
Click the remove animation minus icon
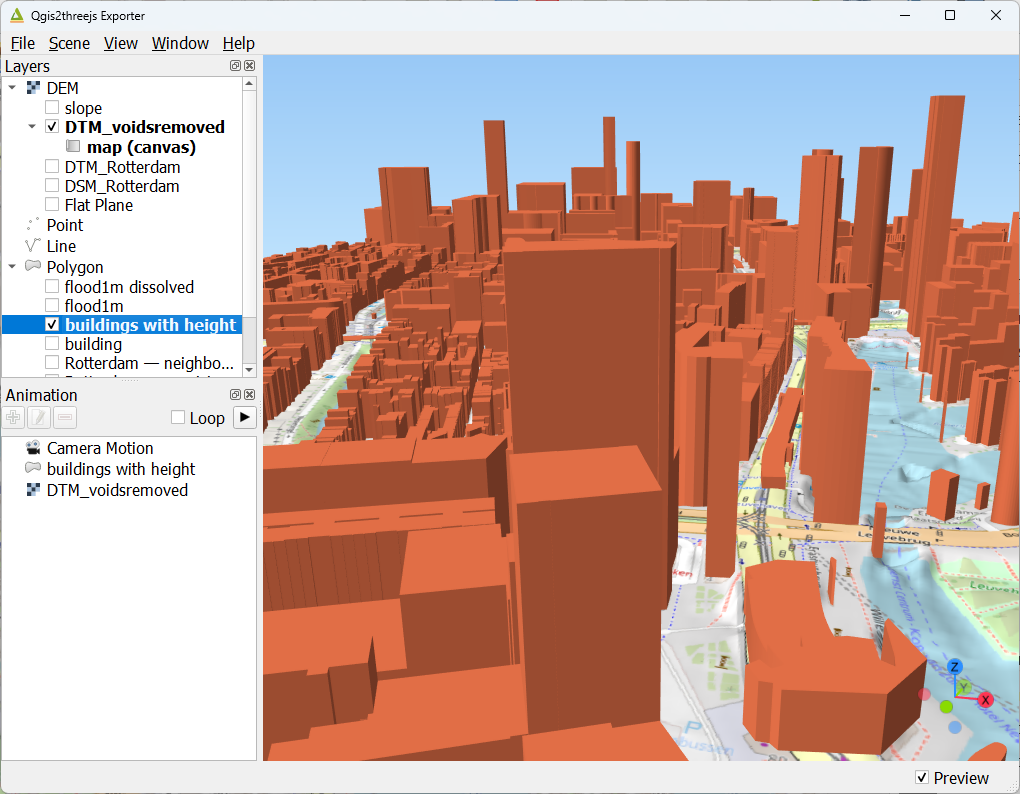[63, 417]
